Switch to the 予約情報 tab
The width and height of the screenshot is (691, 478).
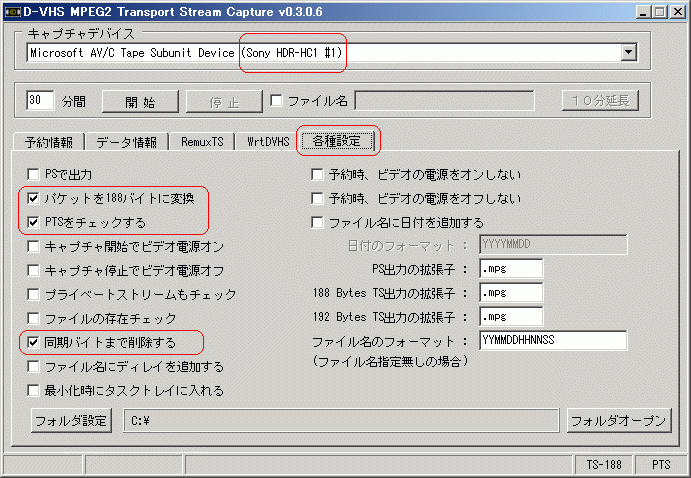click(x=49, y=142)
